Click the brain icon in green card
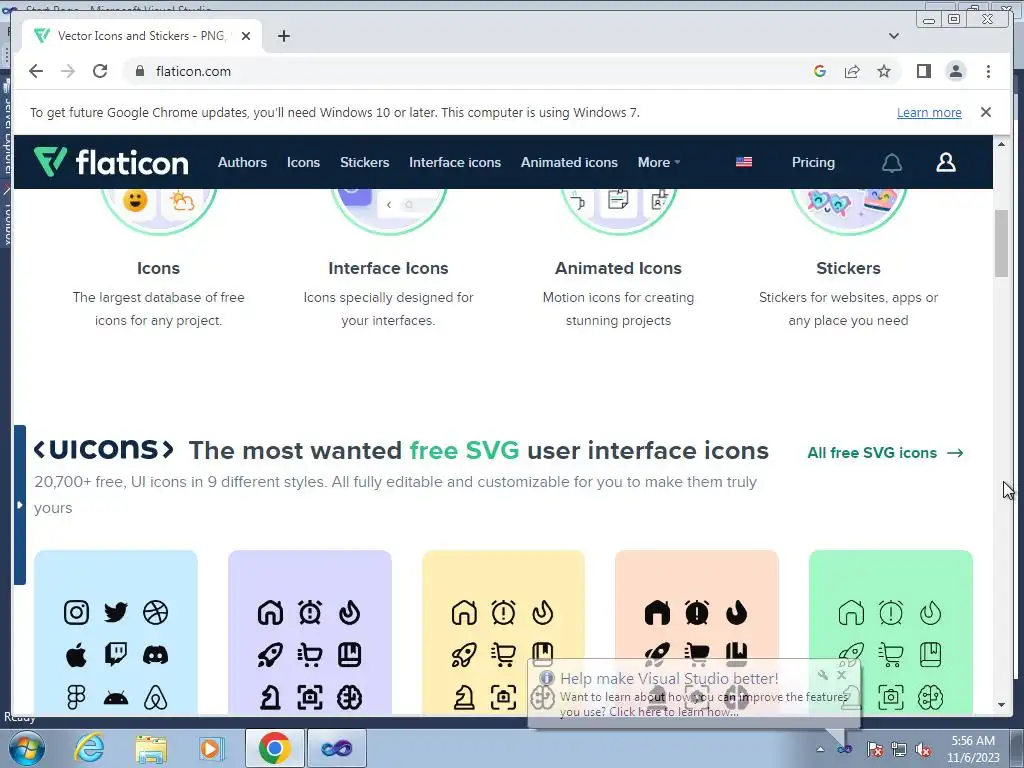The image size is (1024, 768). pyautogui.click(x=930, y=697)
